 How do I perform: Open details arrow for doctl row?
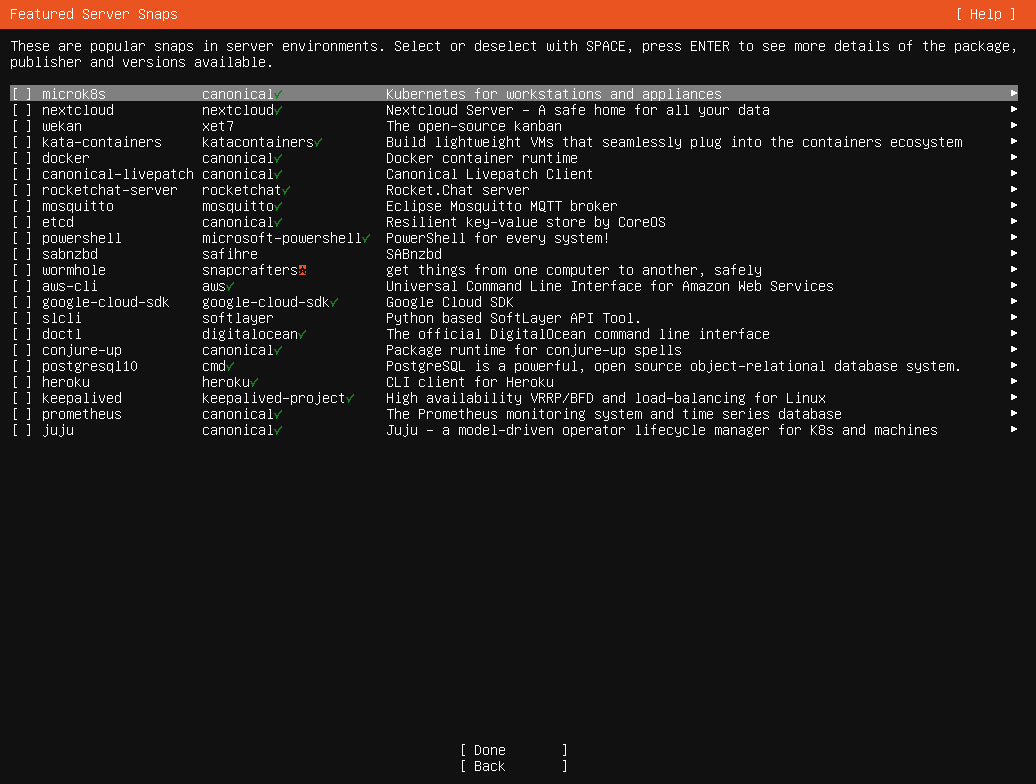tap(1014, 333)
